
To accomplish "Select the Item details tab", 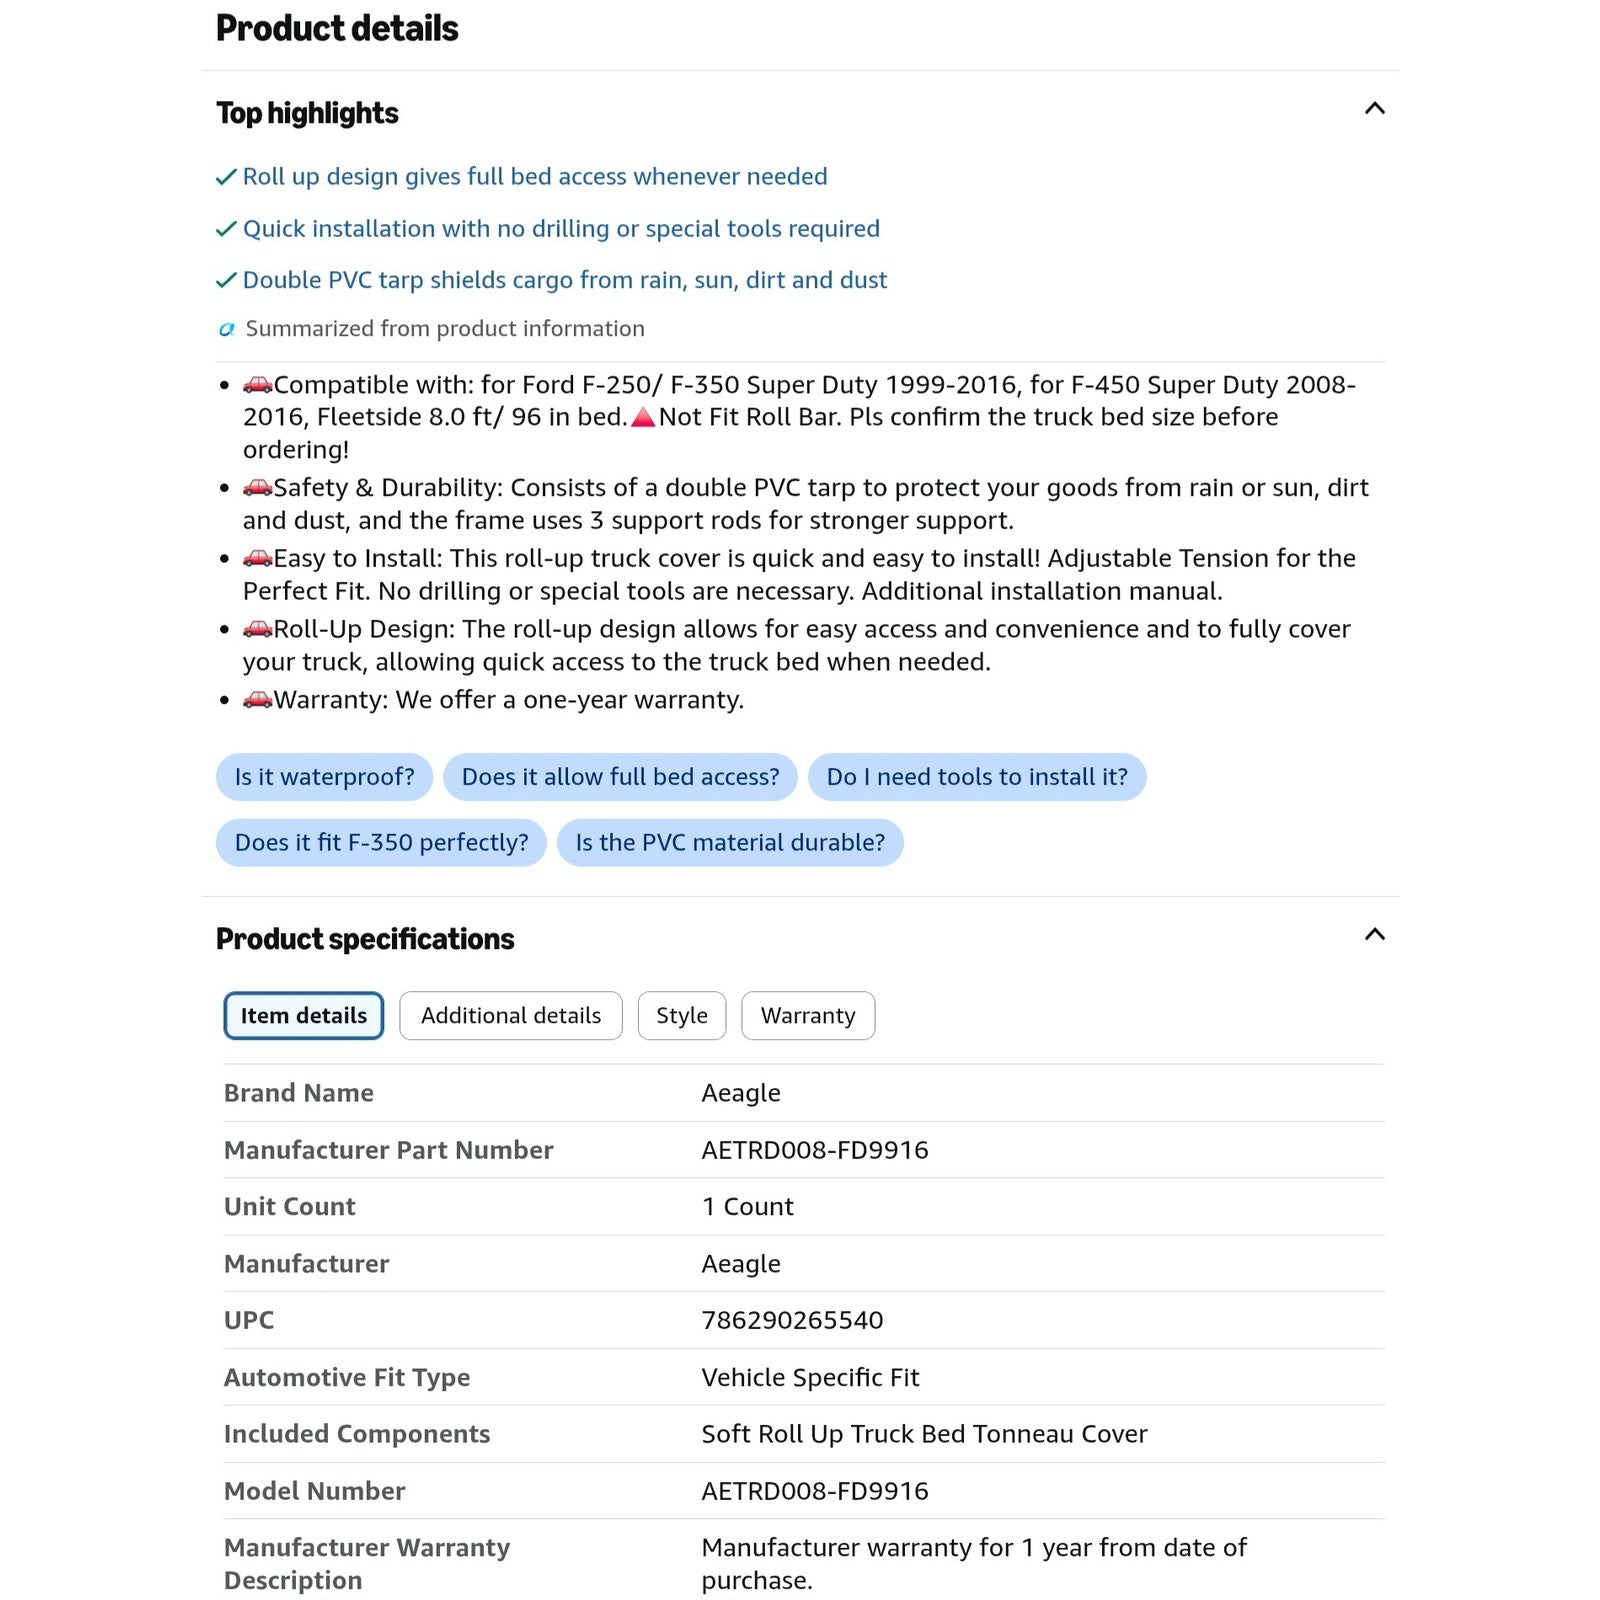I will pos(304,1016).
